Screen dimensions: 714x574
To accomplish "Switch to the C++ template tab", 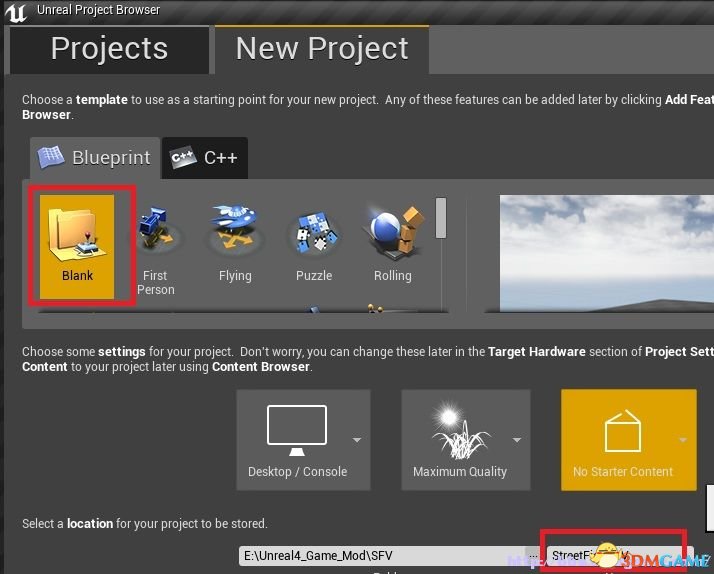I will coord(205,158).
